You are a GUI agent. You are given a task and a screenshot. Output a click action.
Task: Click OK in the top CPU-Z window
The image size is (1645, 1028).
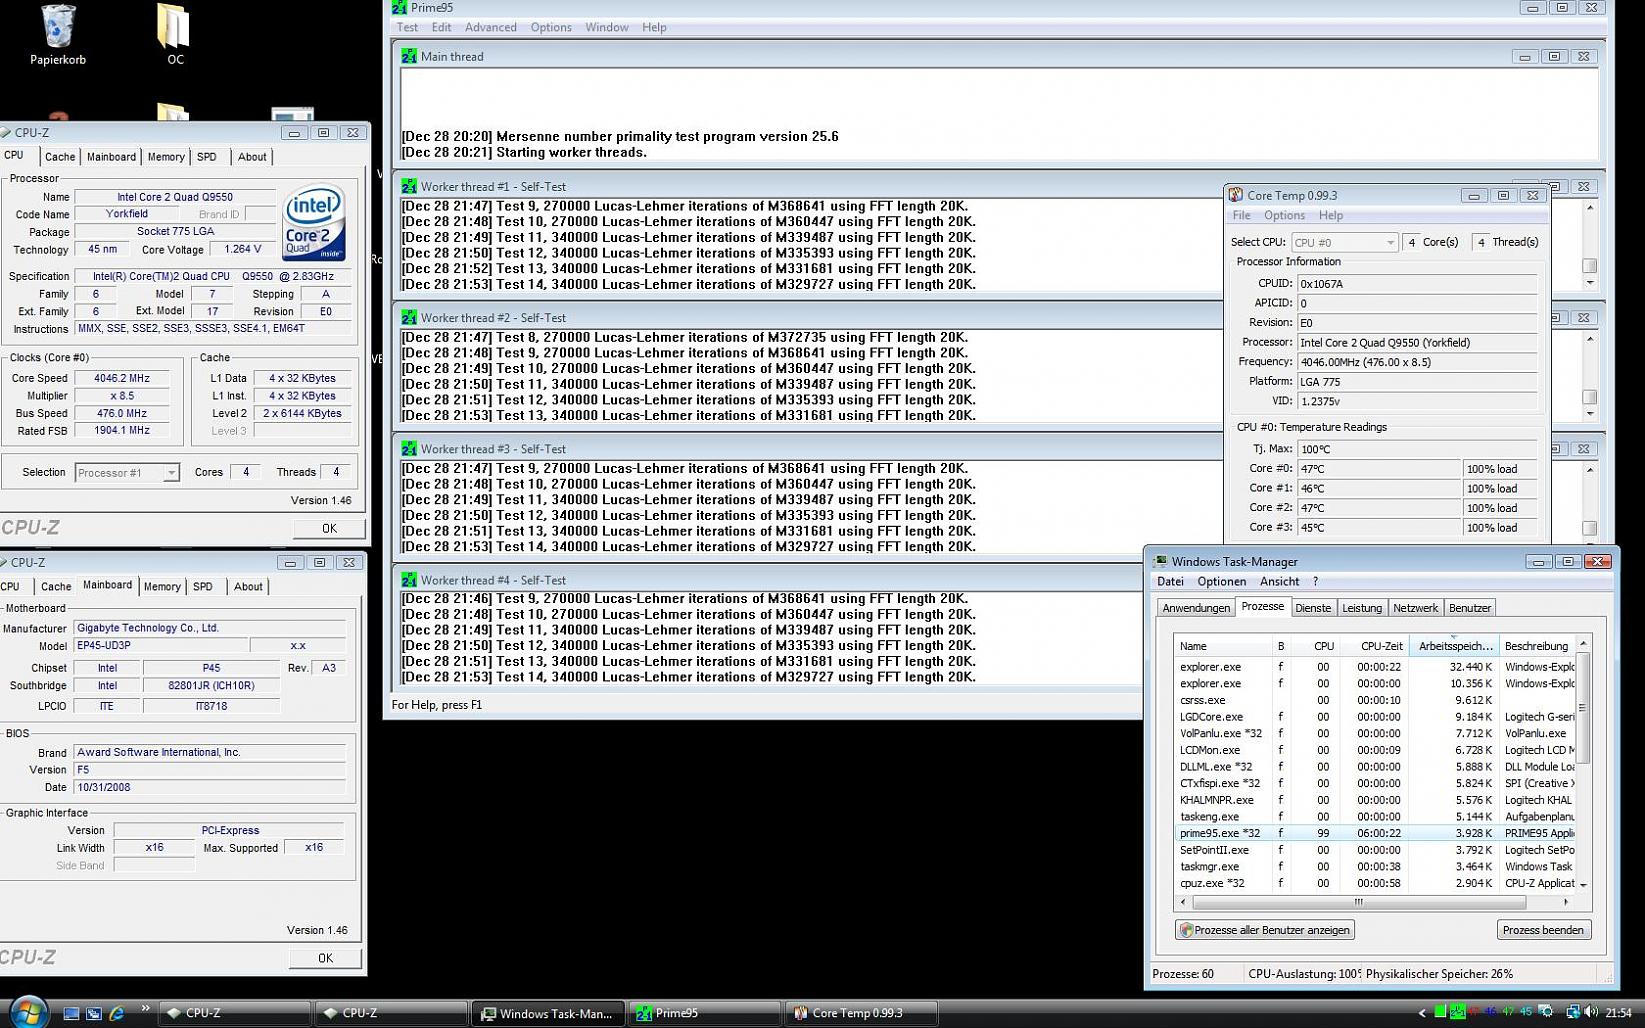coord(329,528)
